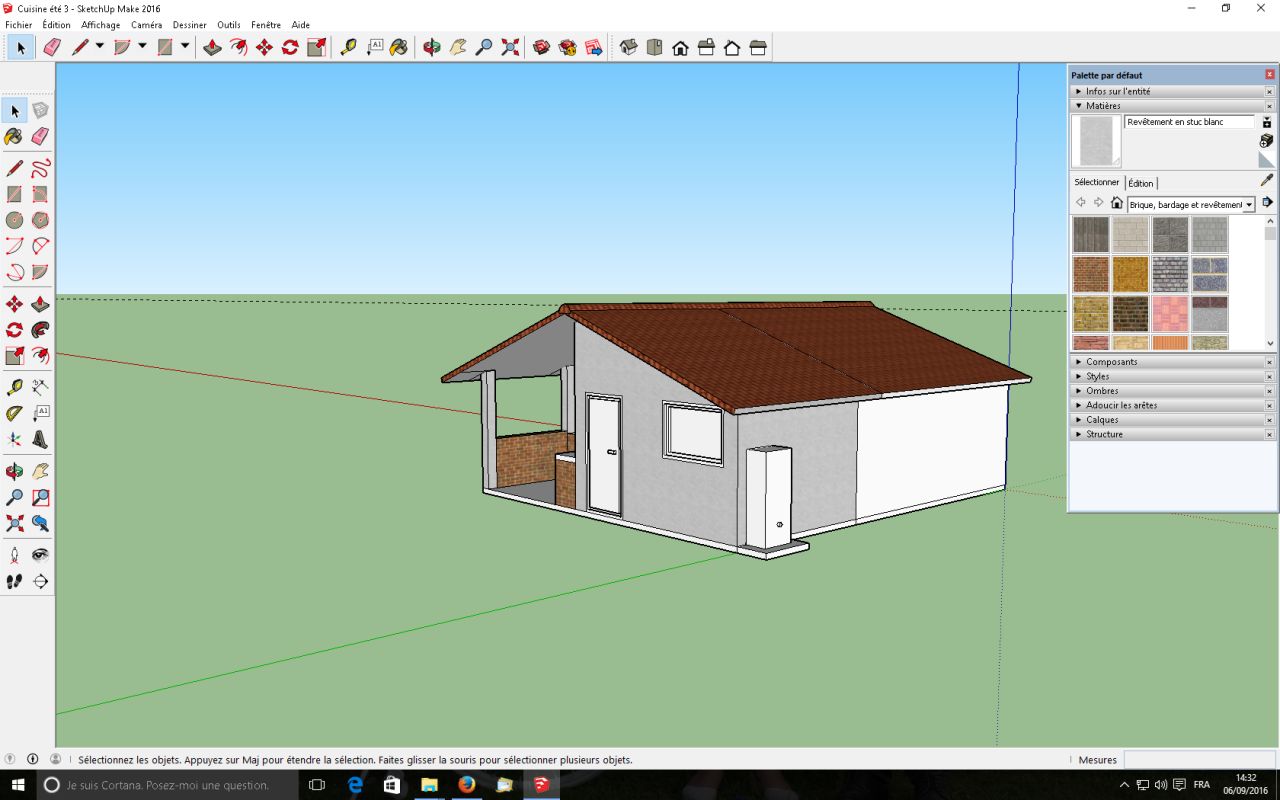Click the Push/Pull tool in top toolbar
The height and width of the screenshot is (800, 1280).
tap(212, 47)
